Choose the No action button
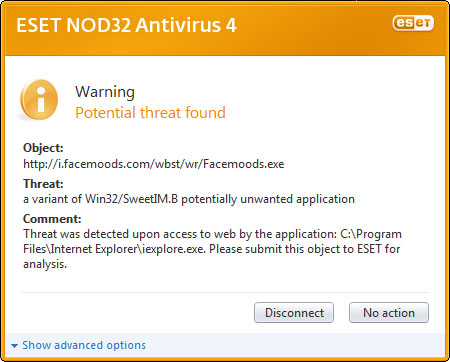This screenshot has width=450, height=362. click(389, 313)
